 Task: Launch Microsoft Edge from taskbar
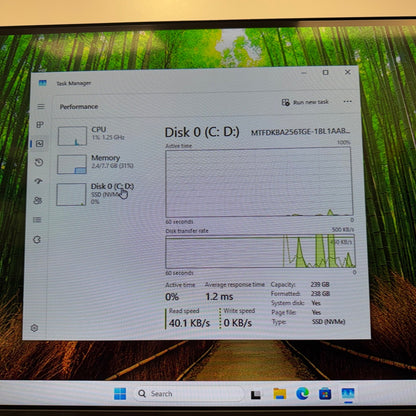pyautogui.click(x=302, y=394)
